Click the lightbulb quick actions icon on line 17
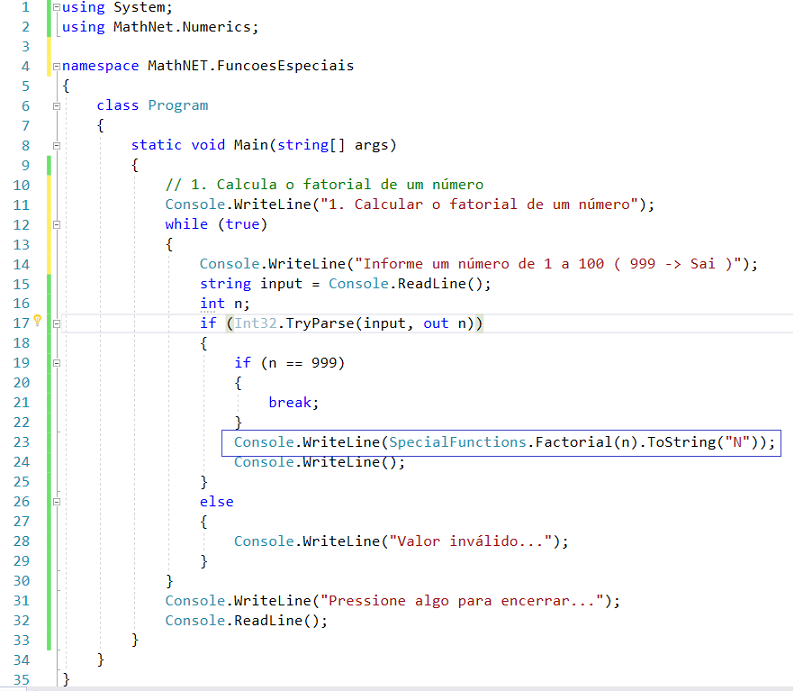803x691 pixels. tap(37, 320)
